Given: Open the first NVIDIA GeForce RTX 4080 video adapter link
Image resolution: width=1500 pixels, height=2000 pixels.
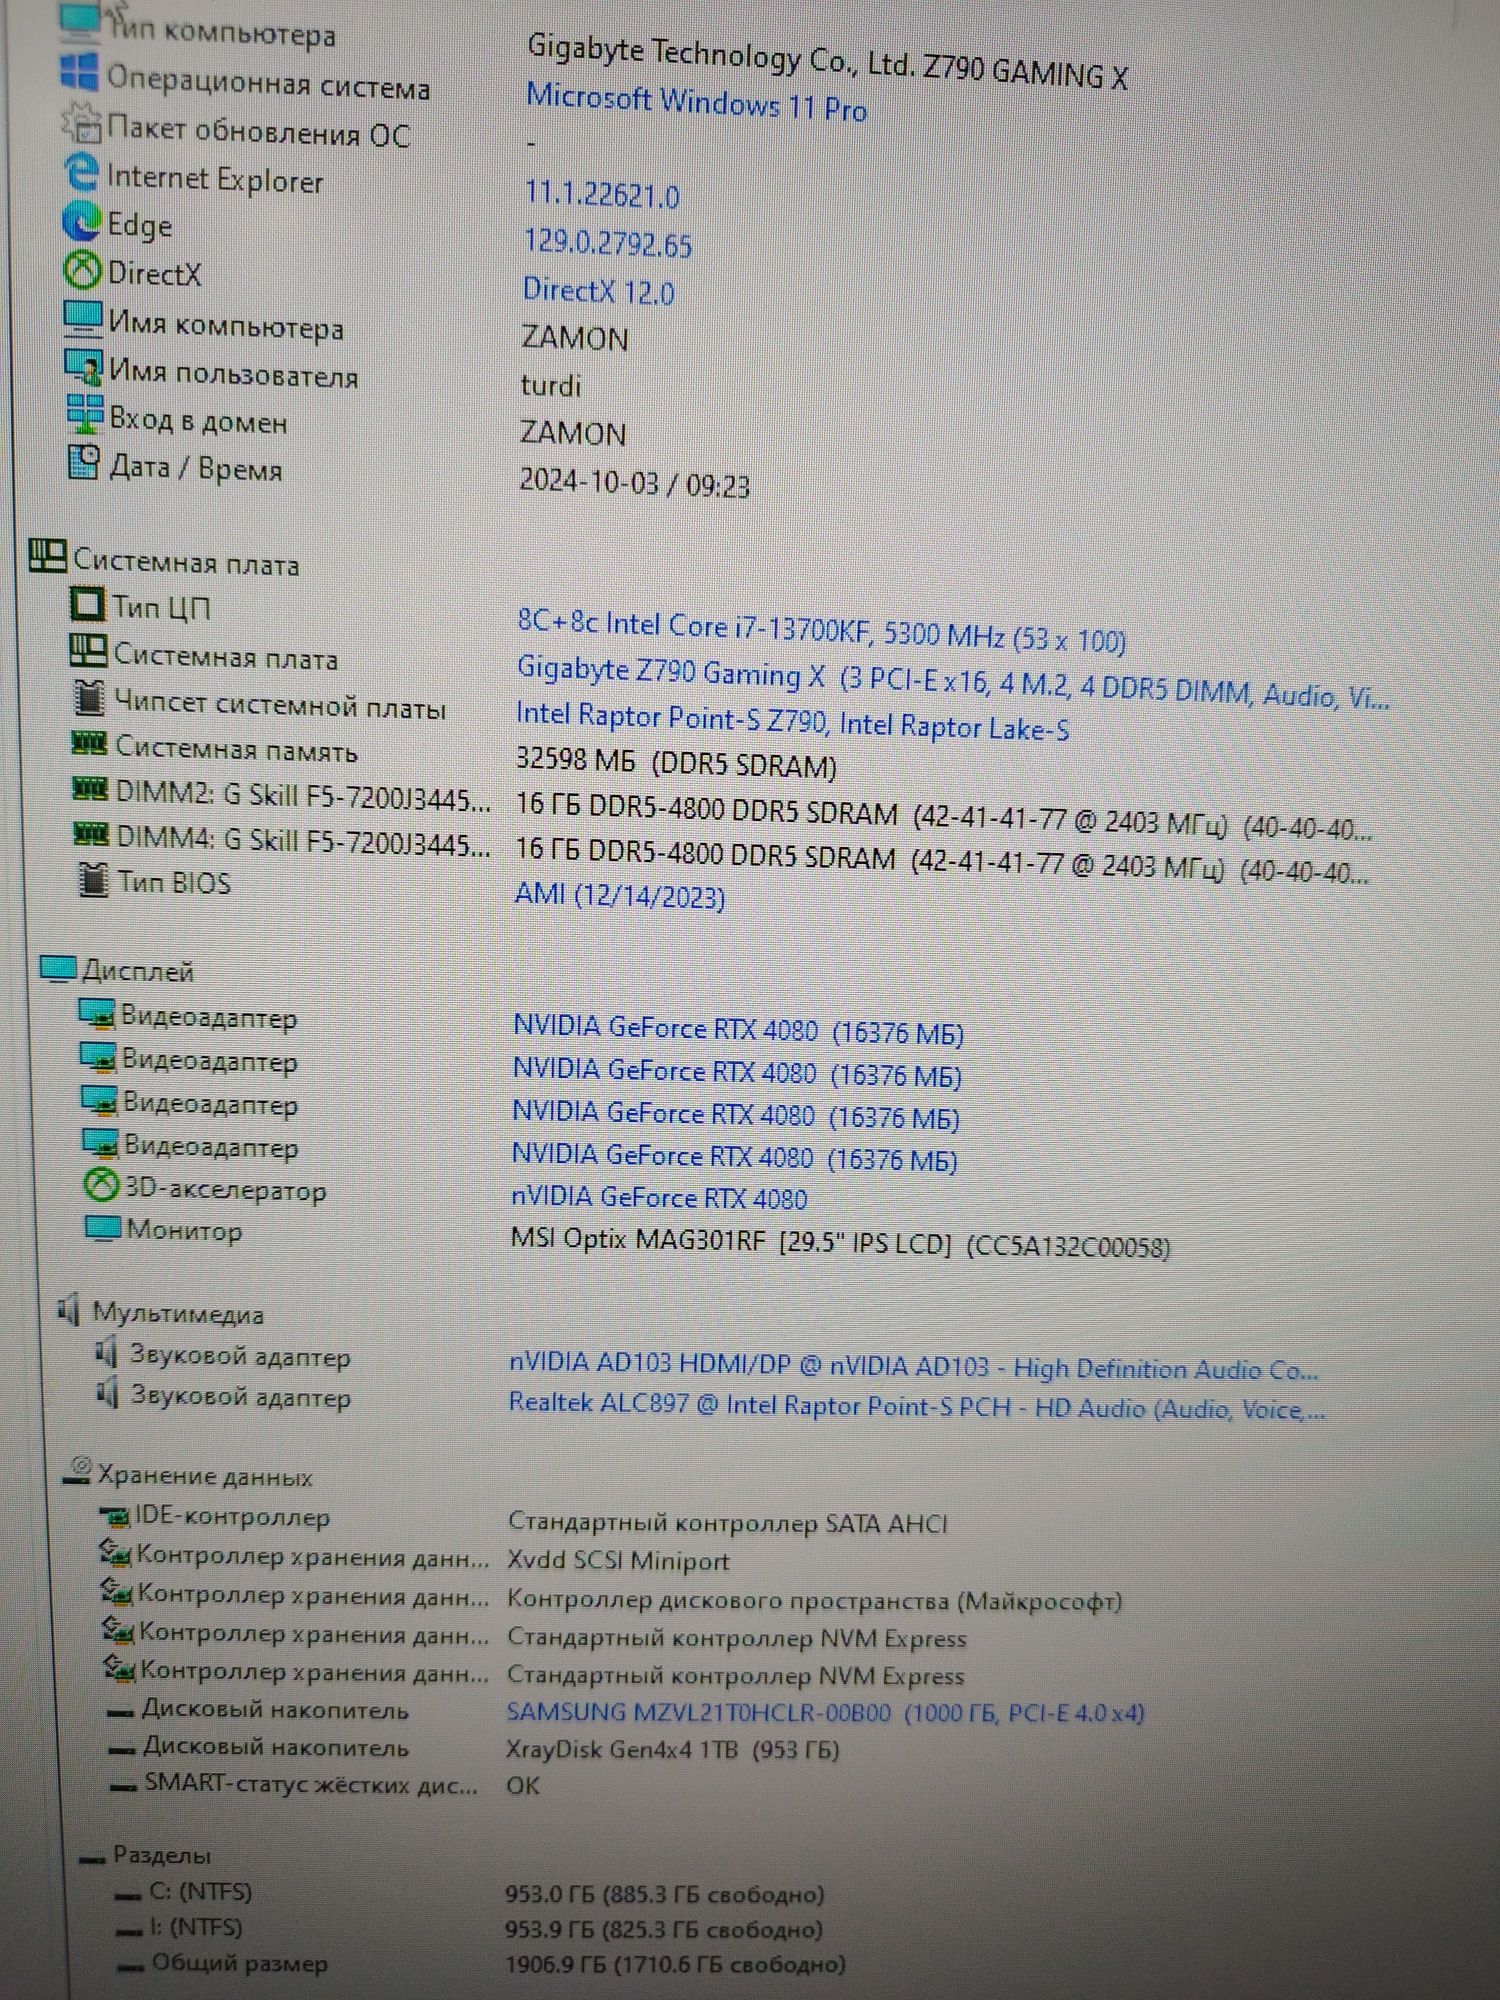Looking at the screenshot, I should click(738, 1029).
